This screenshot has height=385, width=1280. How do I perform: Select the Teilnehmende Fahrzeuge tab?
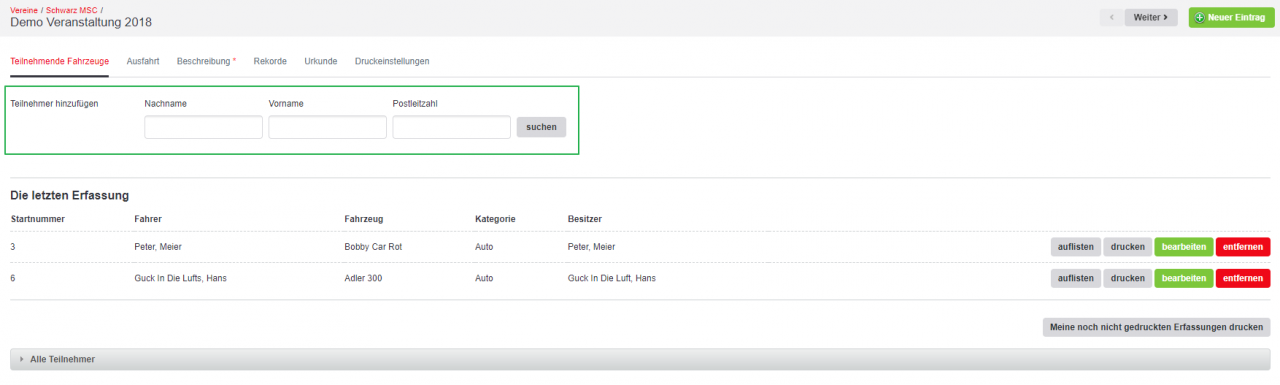59,61
